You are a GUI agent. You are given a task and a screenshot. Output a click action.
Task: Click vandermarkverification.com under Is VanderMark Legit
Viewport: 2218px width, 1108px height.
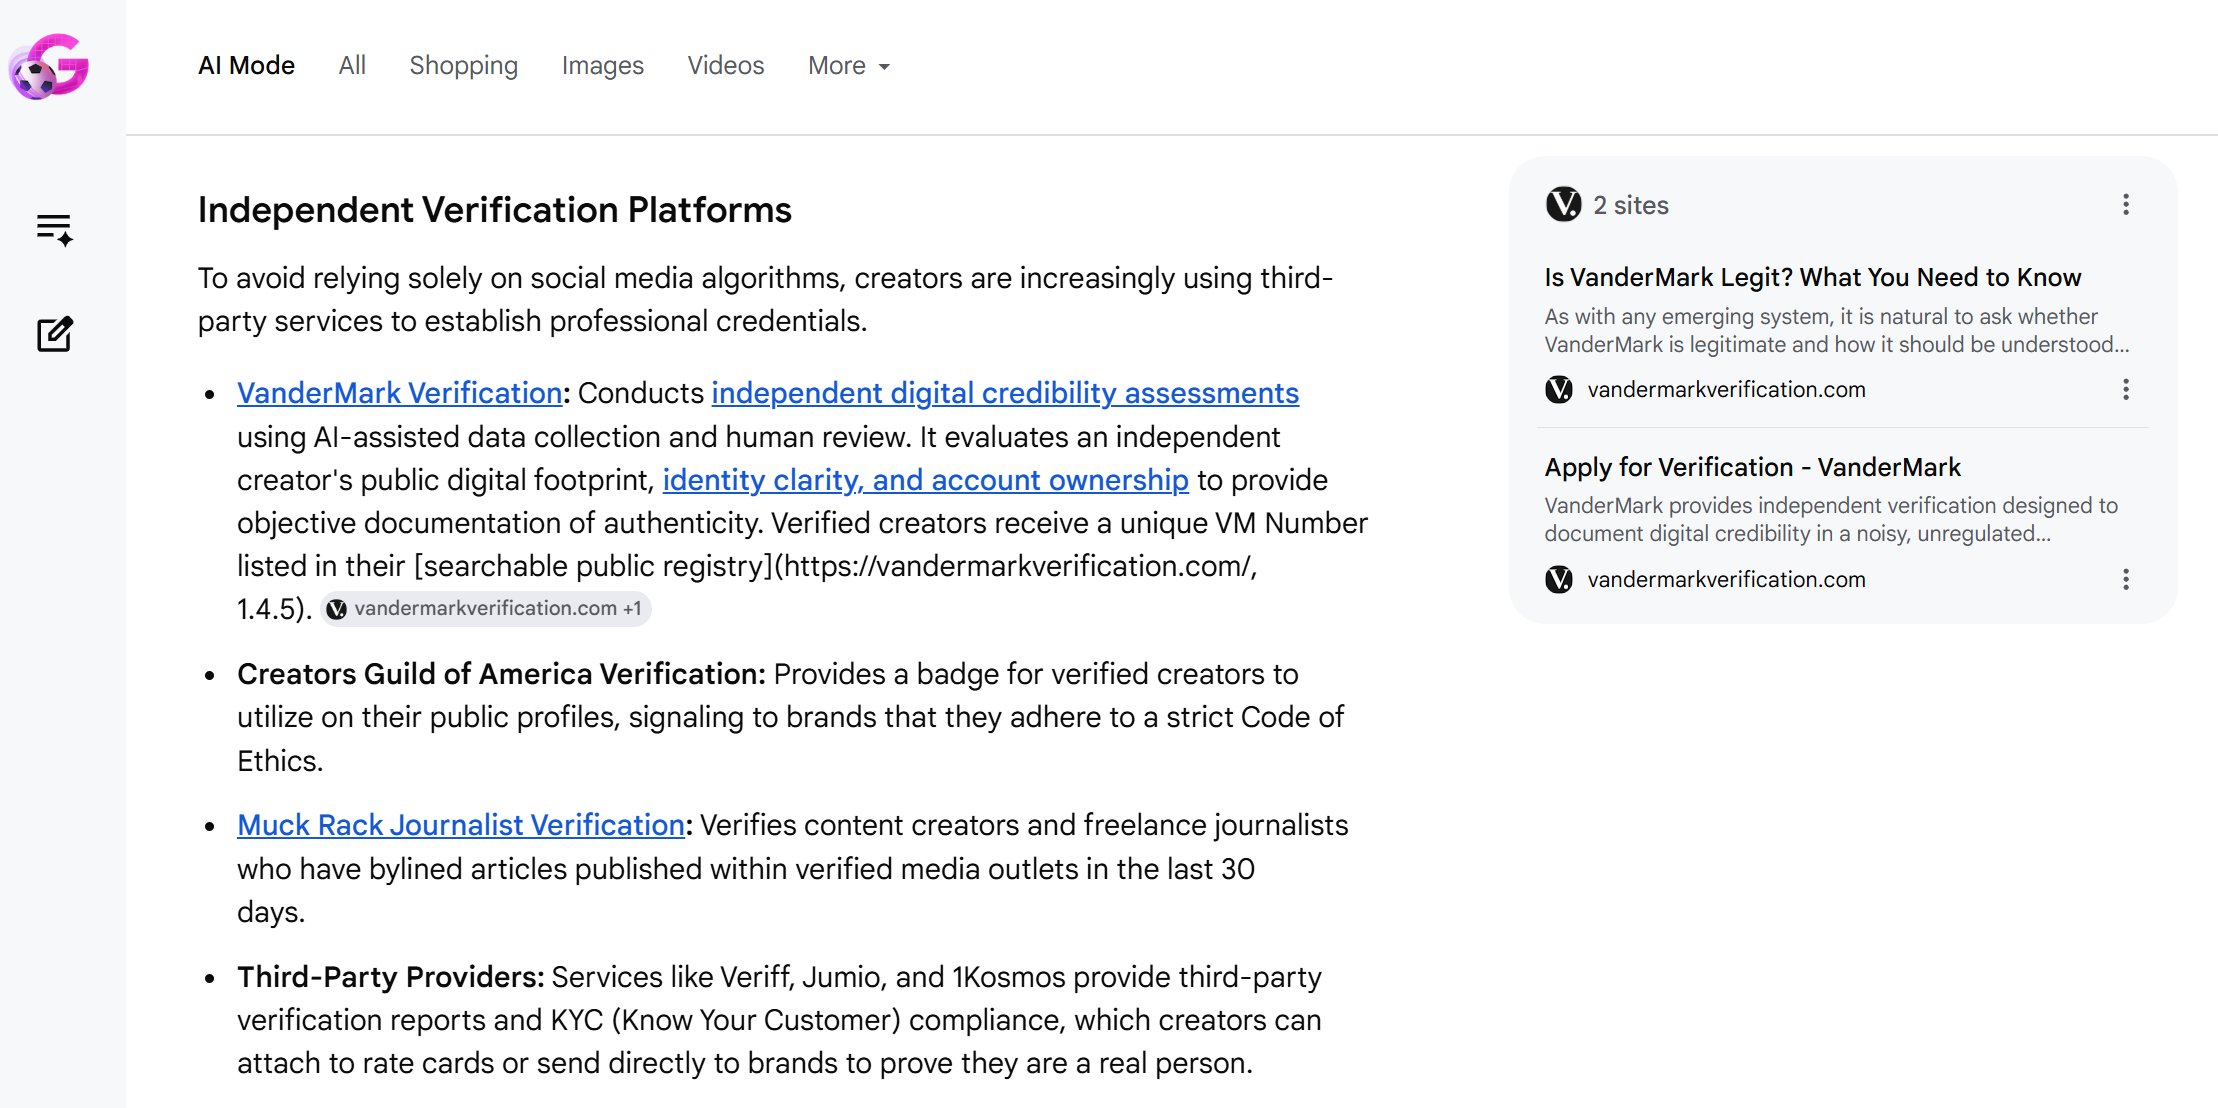(1727, 390)
